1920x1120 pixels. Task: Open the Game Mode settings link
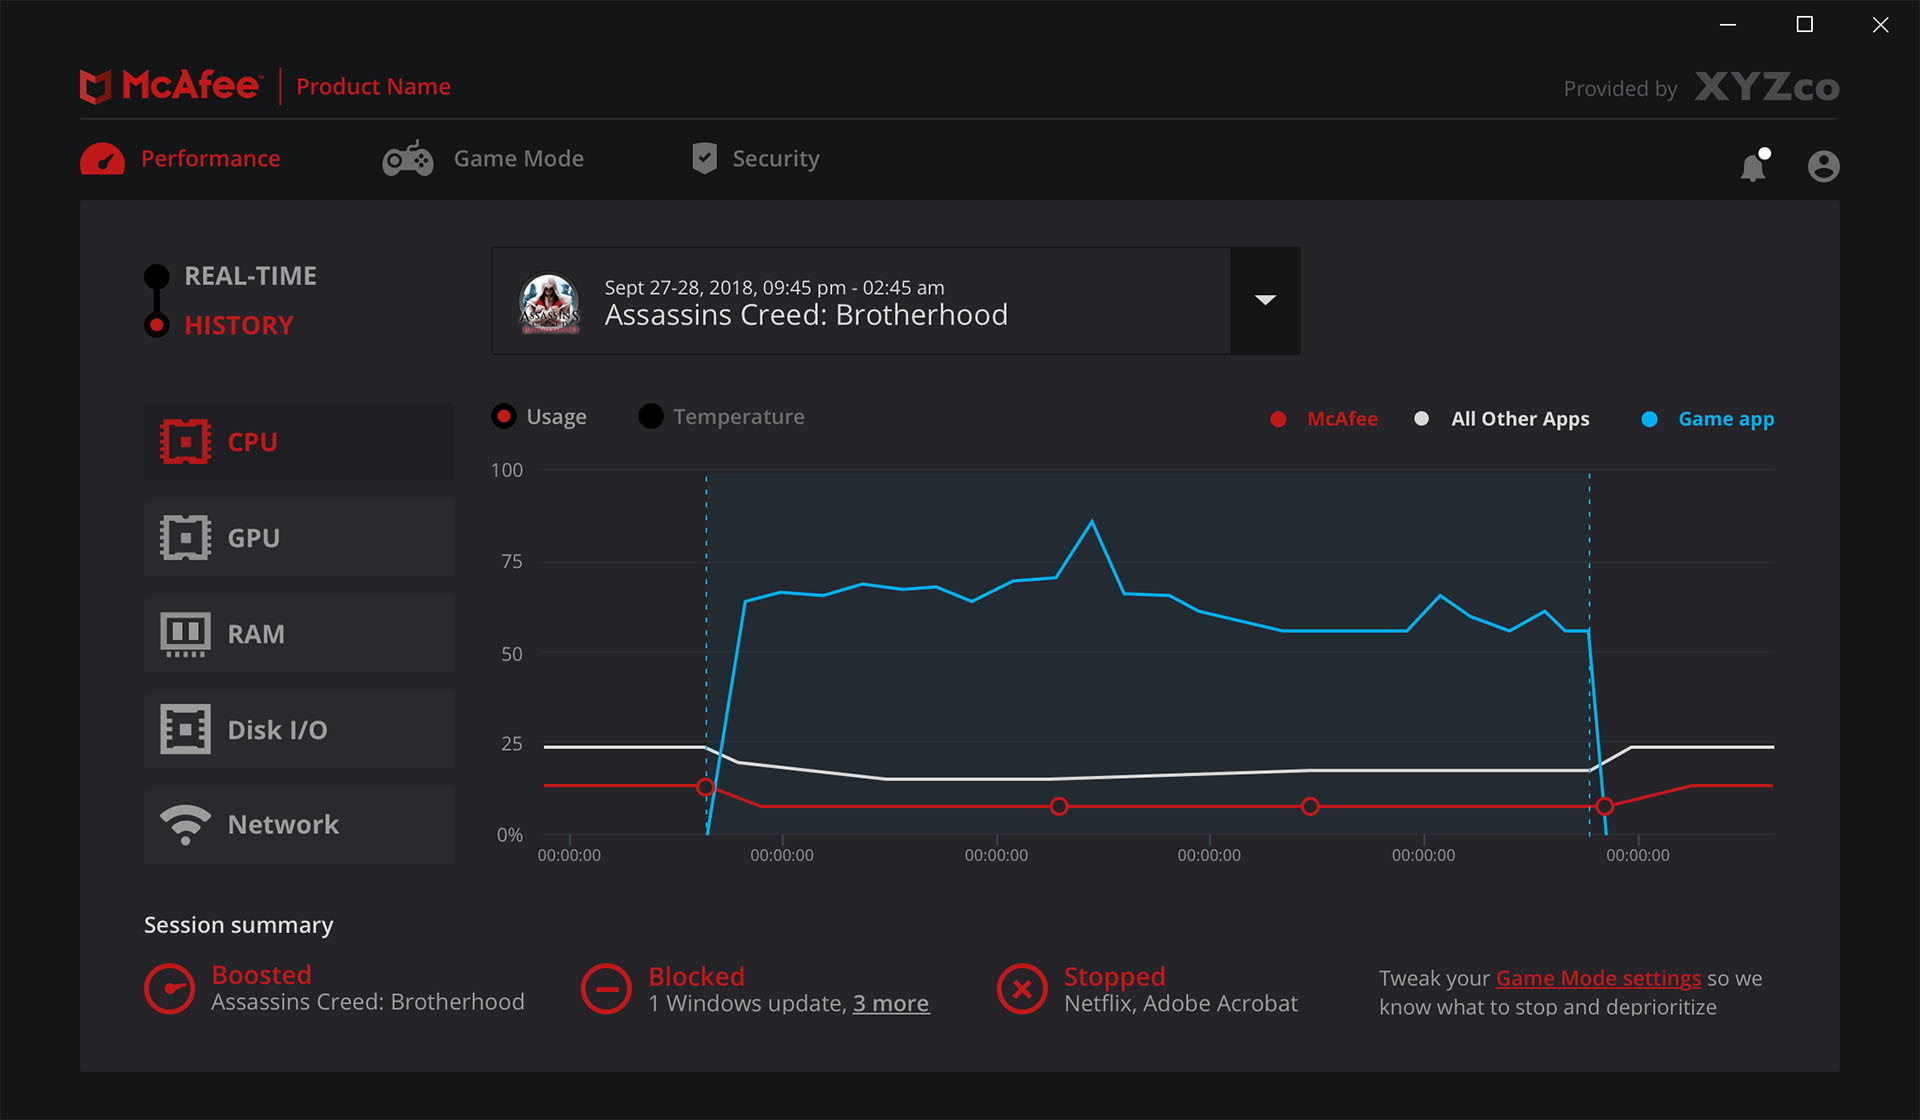click(x=1598, y=978)
